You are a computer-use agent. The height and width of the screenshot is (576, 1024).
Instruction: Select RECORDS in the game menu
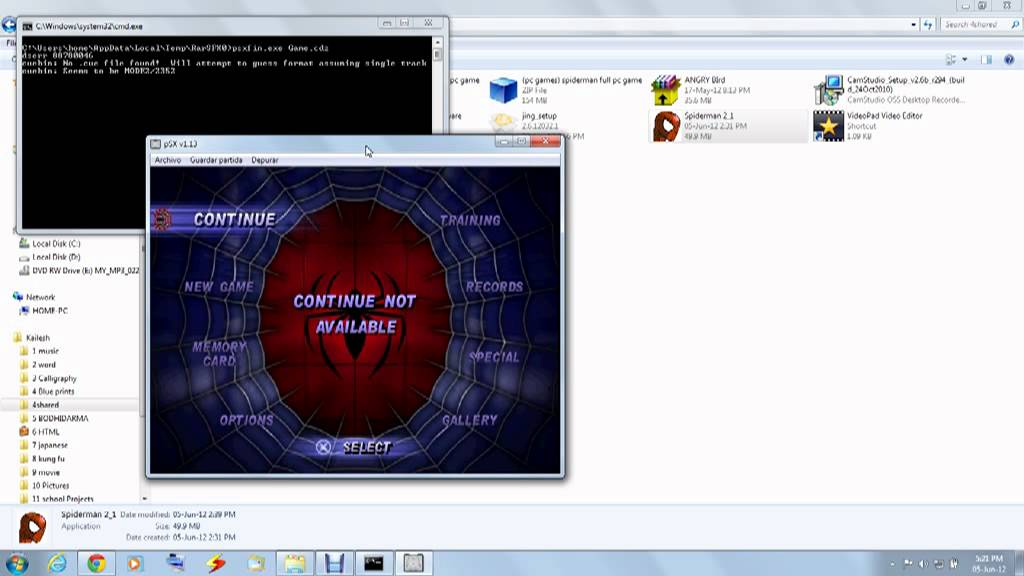point(494,287)
